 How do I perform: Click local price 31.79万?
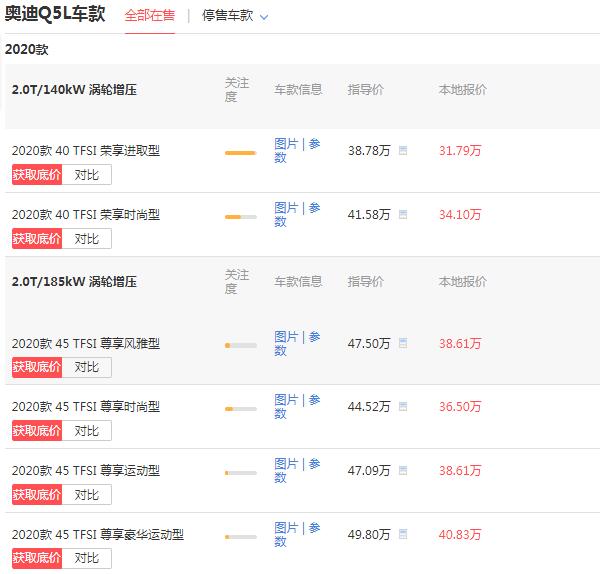click(460, 151)
